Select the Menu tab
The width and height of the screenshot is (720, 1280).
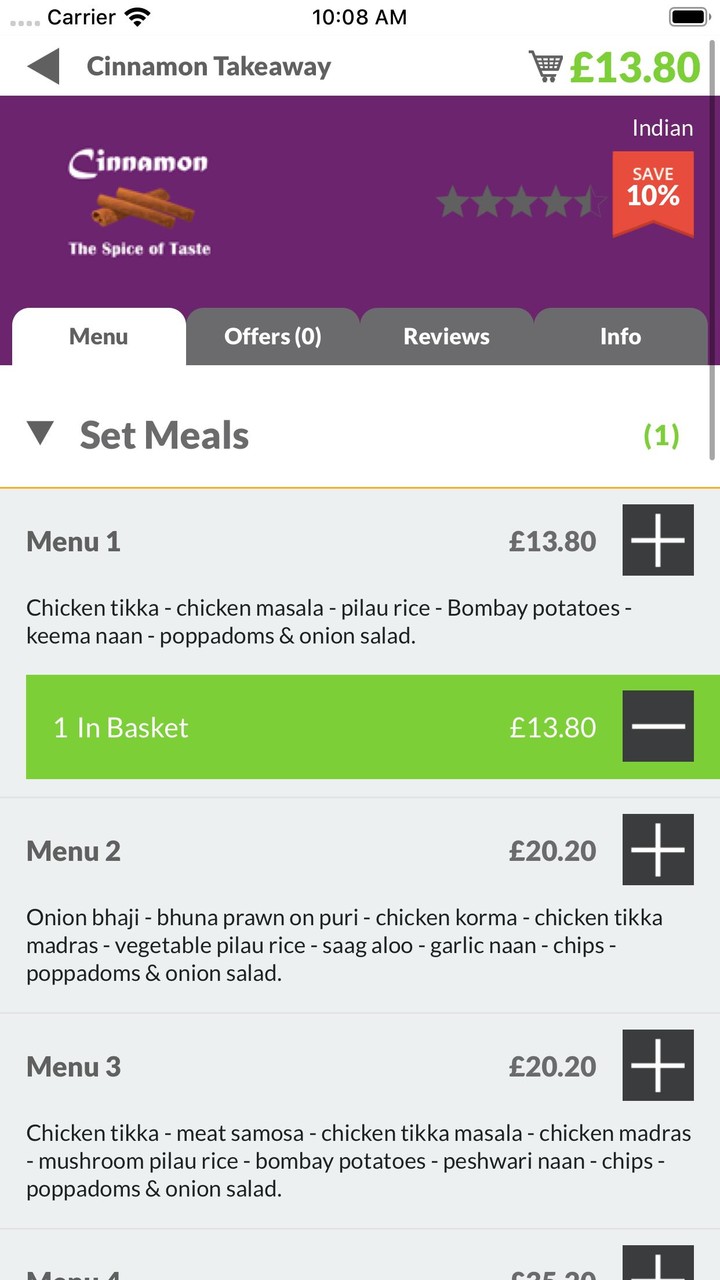98,337
